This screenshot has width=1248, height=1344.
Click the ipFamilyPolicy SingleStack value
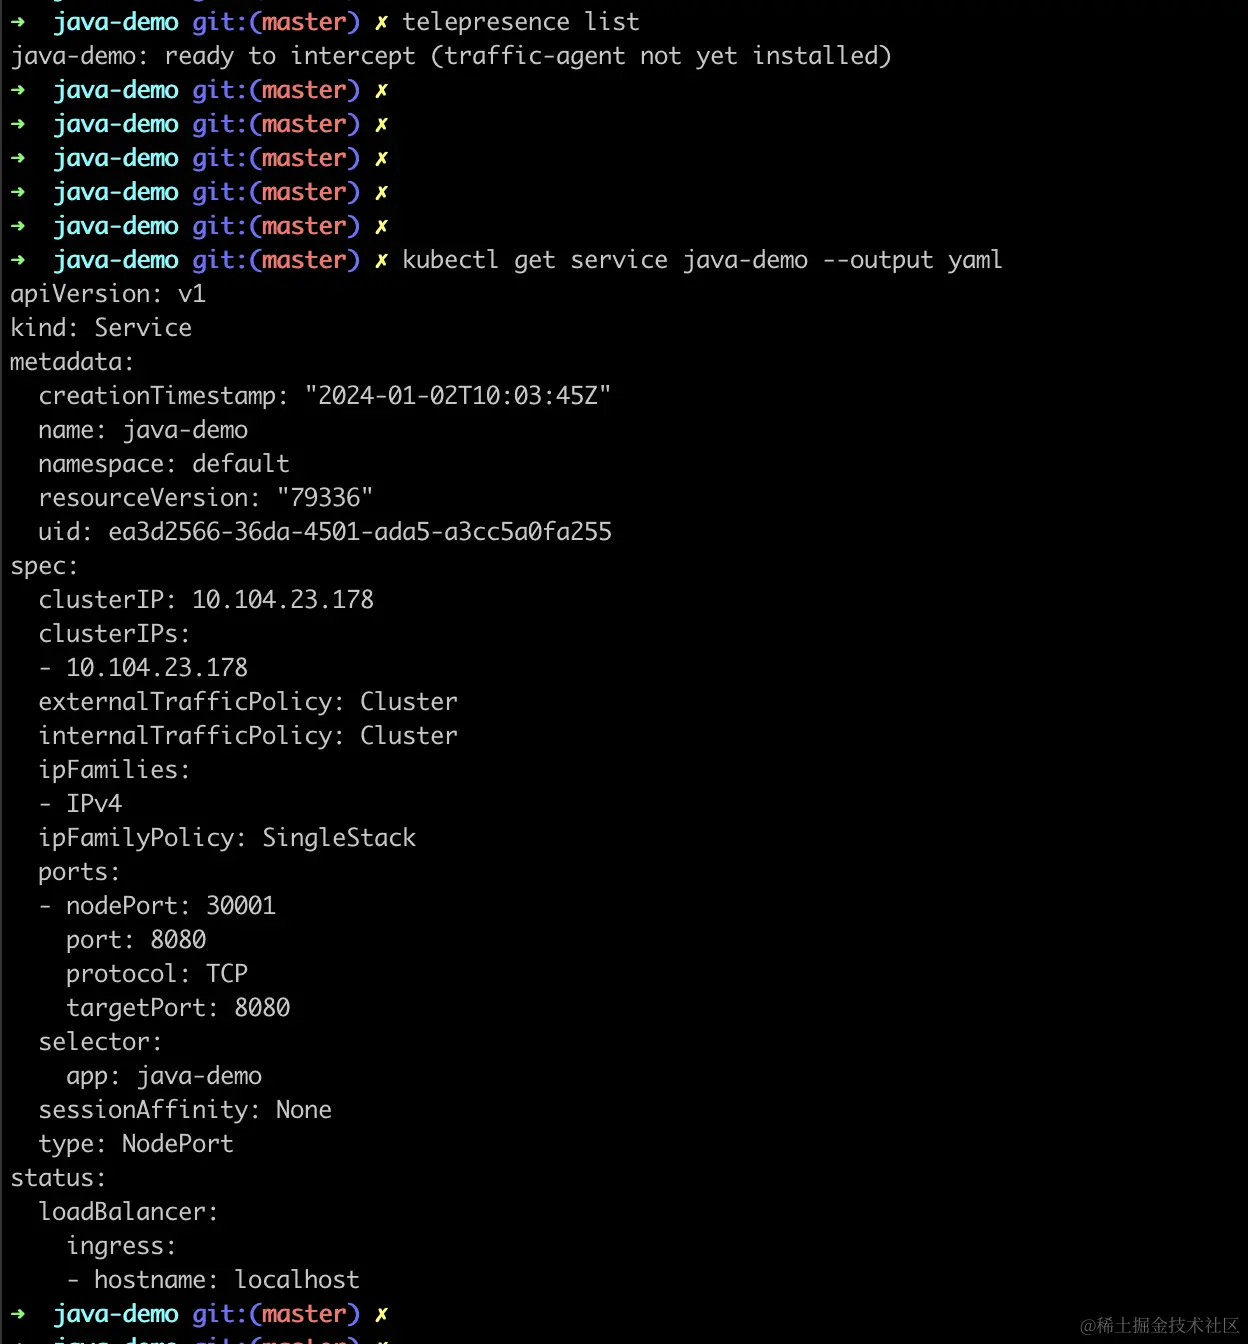coord(338,838)
